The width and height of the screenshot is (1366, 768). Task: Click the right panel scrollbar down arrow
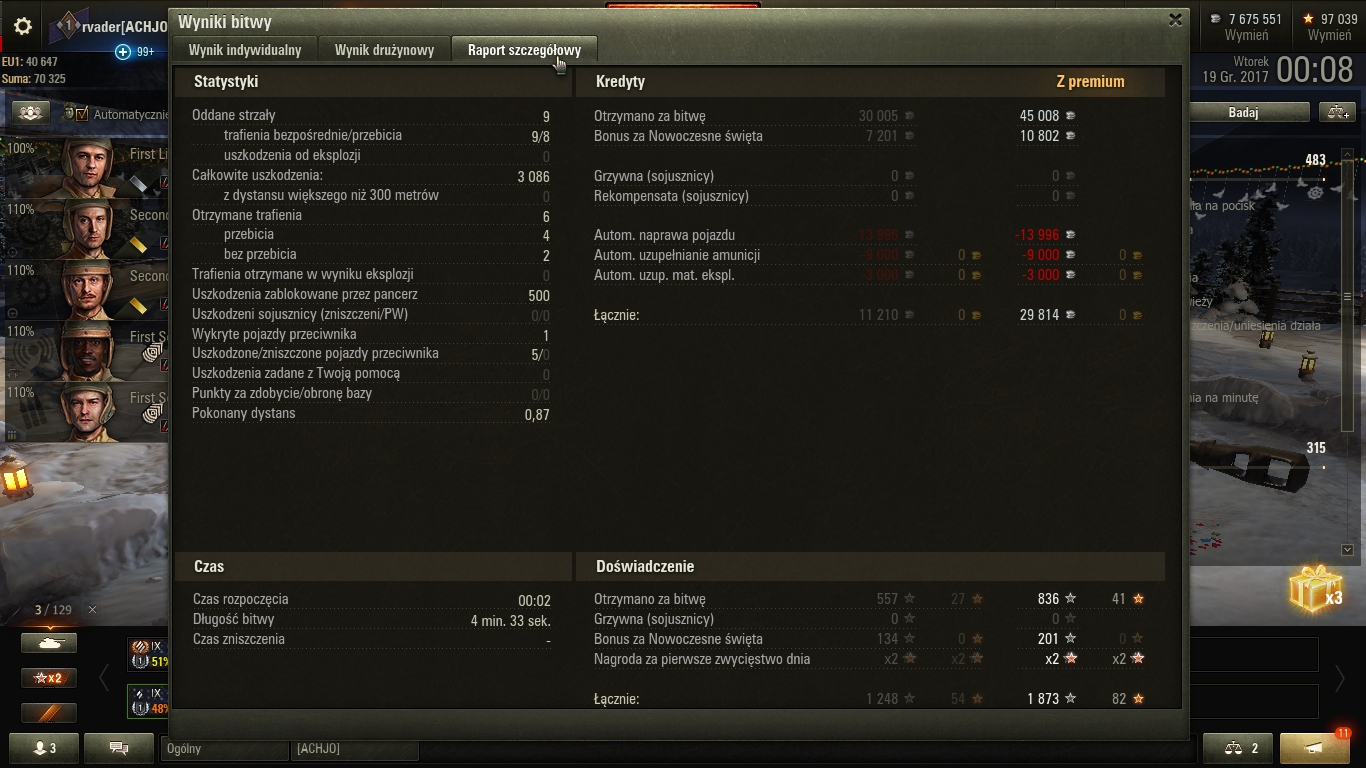pyautogui.click(x=1347, y=550)
